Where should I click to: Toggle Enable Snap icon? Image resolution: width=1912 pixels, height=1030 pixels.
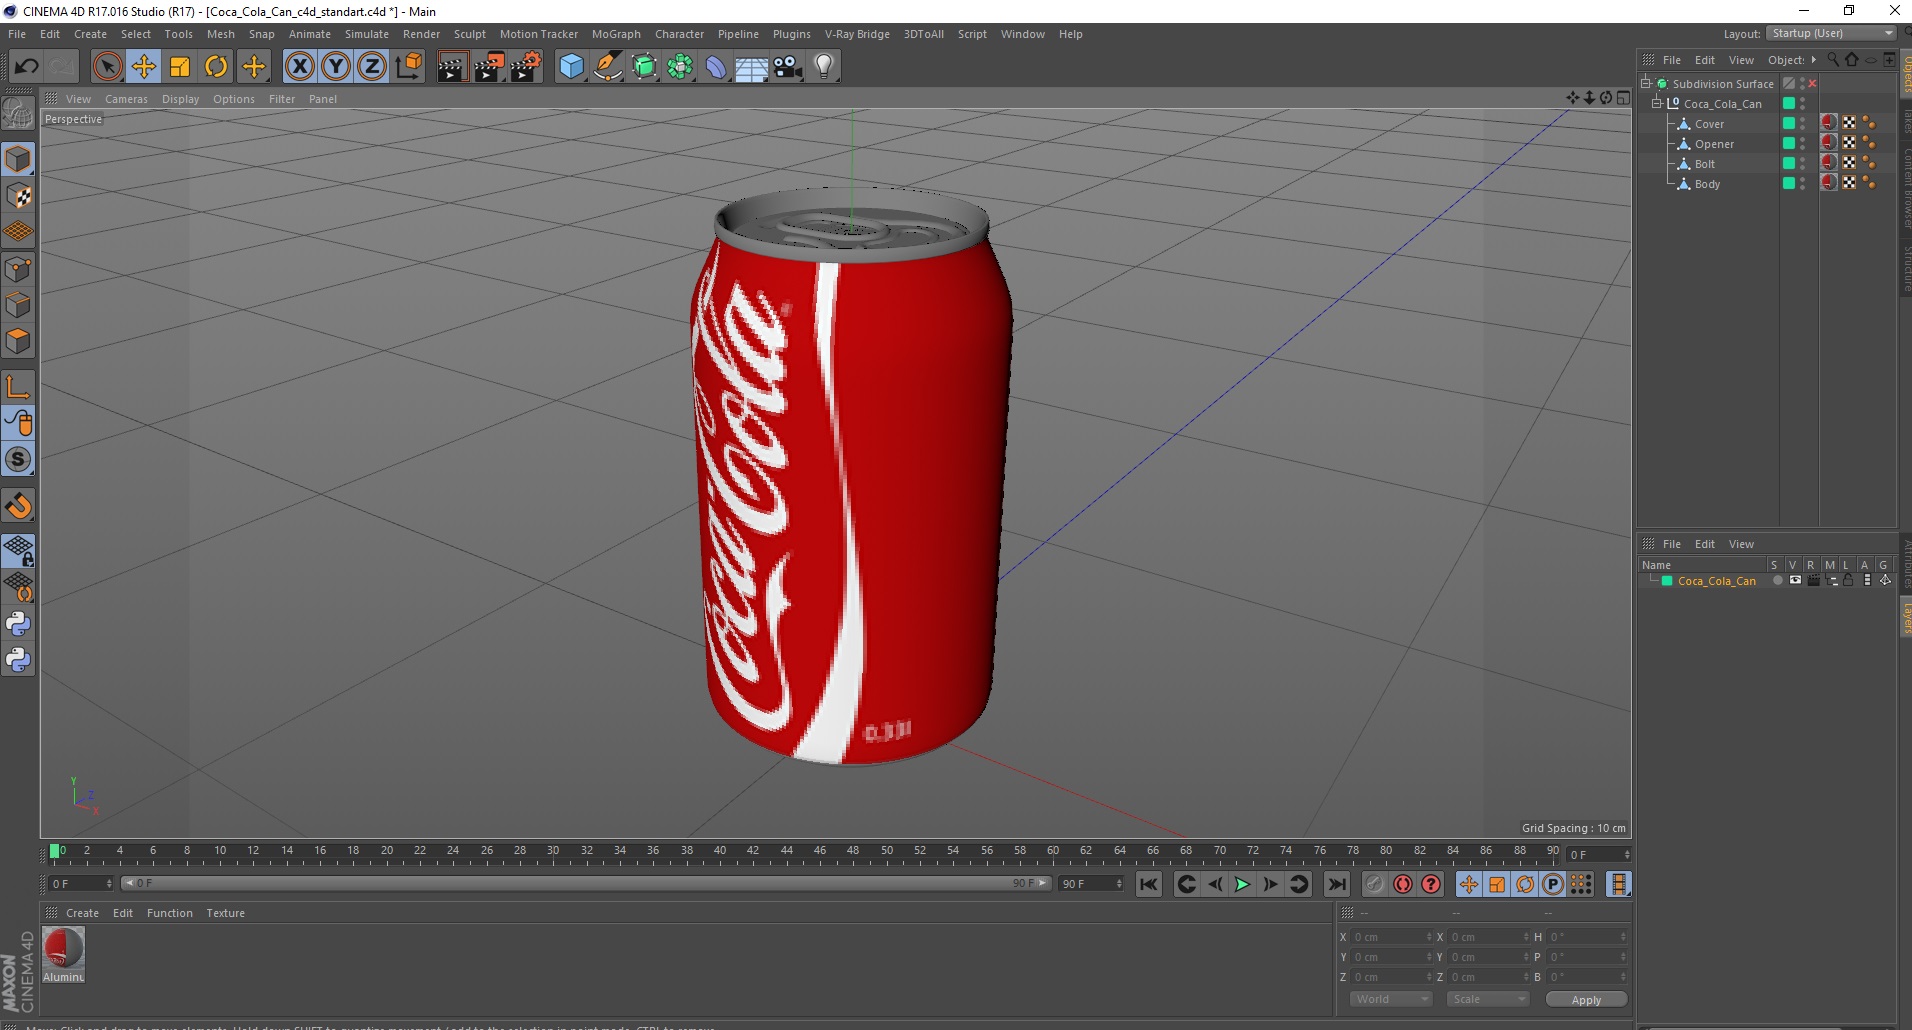point(18,506)
